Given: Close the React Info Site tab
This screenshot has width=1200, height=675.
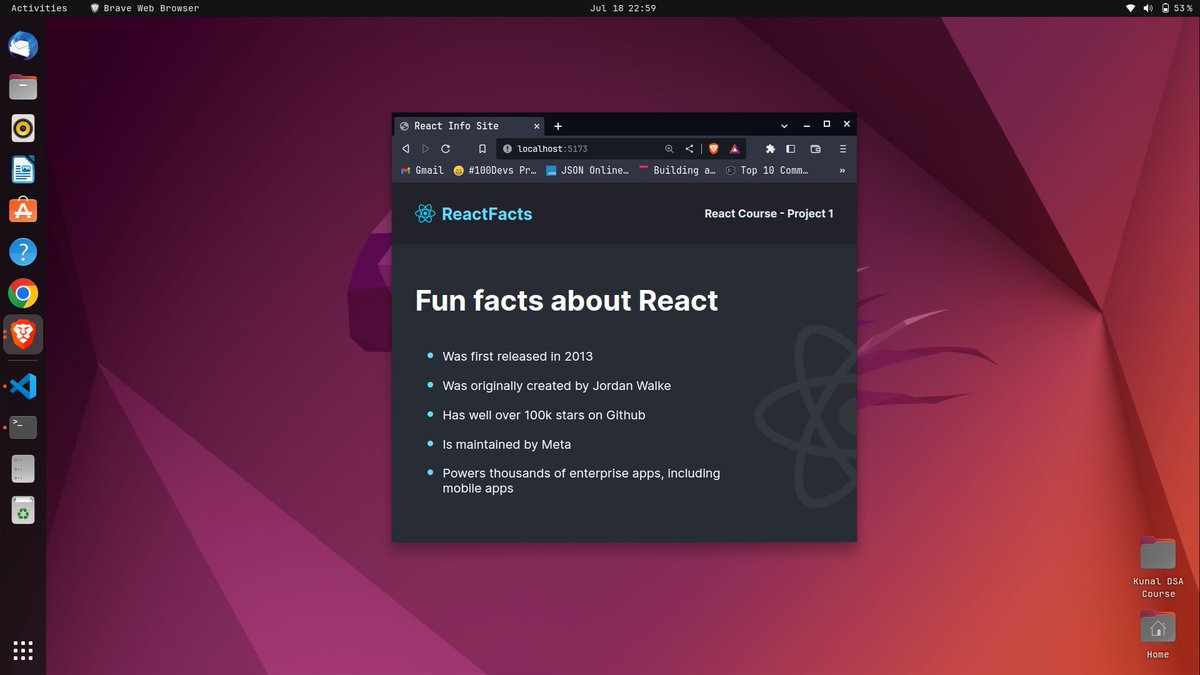Looking at the screenshot, I should (537, 126).
